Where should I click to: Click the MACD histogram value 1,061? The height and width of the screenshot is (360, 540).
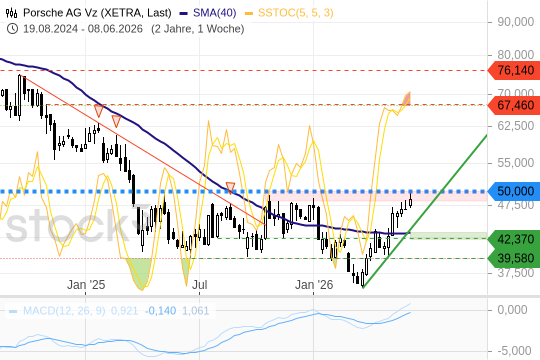195,311
